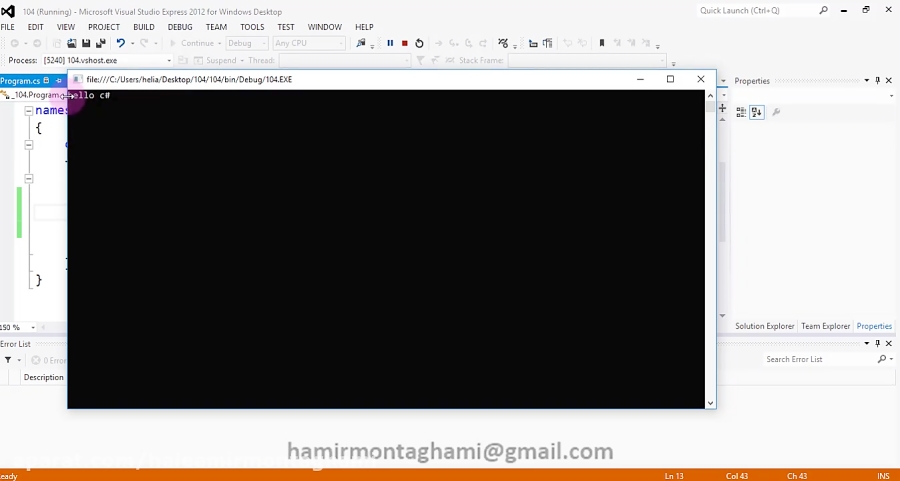The height and width of the screenshot is (481, 900).
Task: Open the EDIT menu
Action: pyautogui.click(x=35, y=27)
